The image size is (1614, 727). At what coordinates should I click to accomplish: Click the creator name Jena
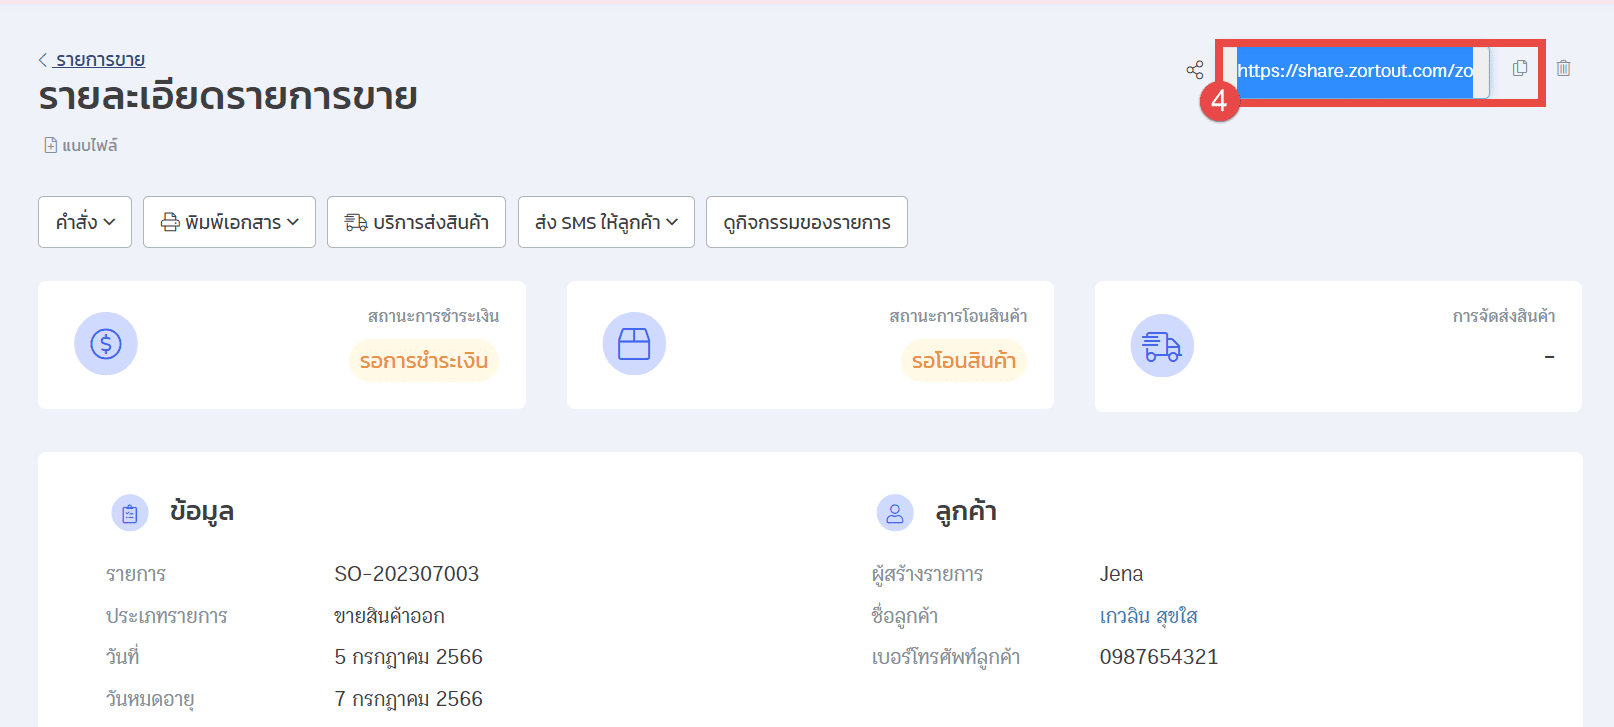(x=1121, y=574)
